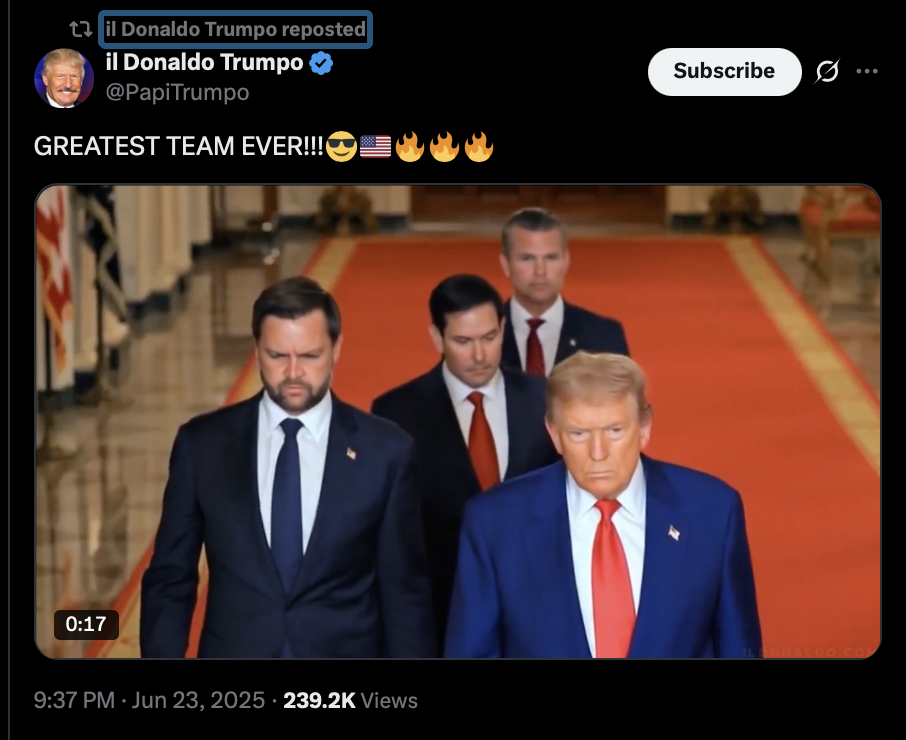Click the display name il Donaldo Trumpo
The image size is (906, 740).
pos(205,62)
